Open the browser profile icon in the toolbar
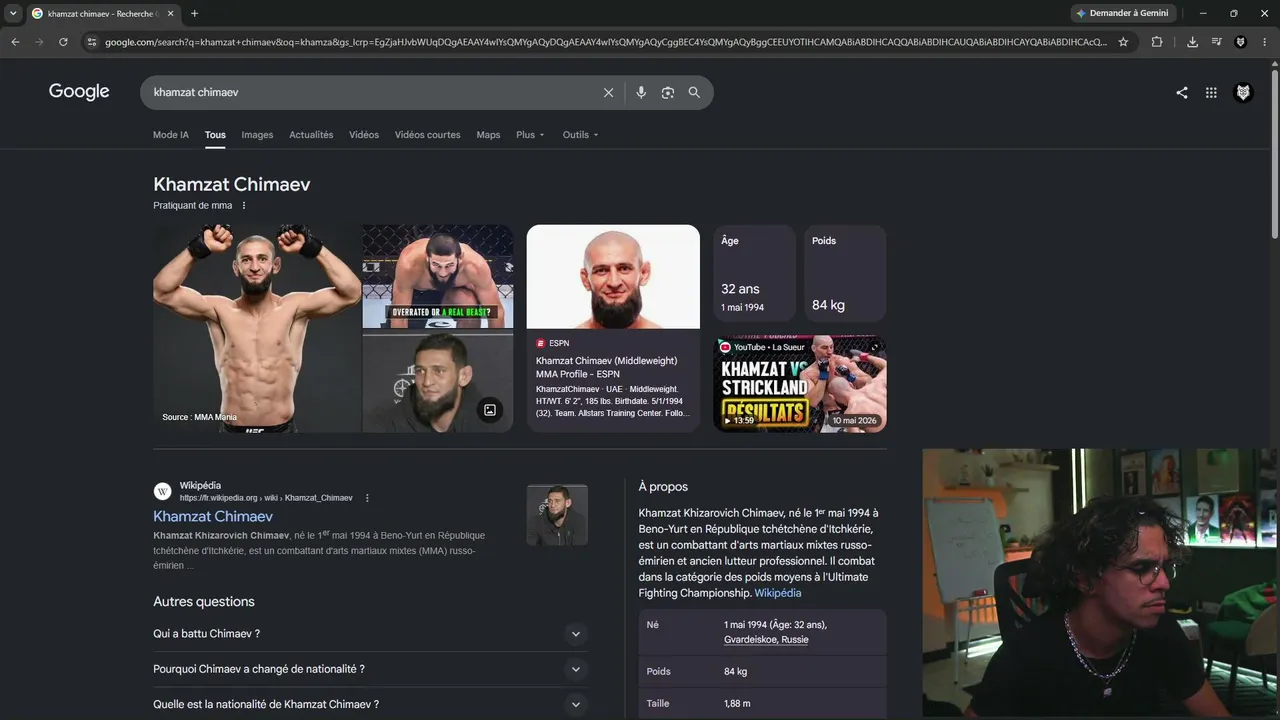Viewport: 1280px width, 720px height. pos(1241,42)
